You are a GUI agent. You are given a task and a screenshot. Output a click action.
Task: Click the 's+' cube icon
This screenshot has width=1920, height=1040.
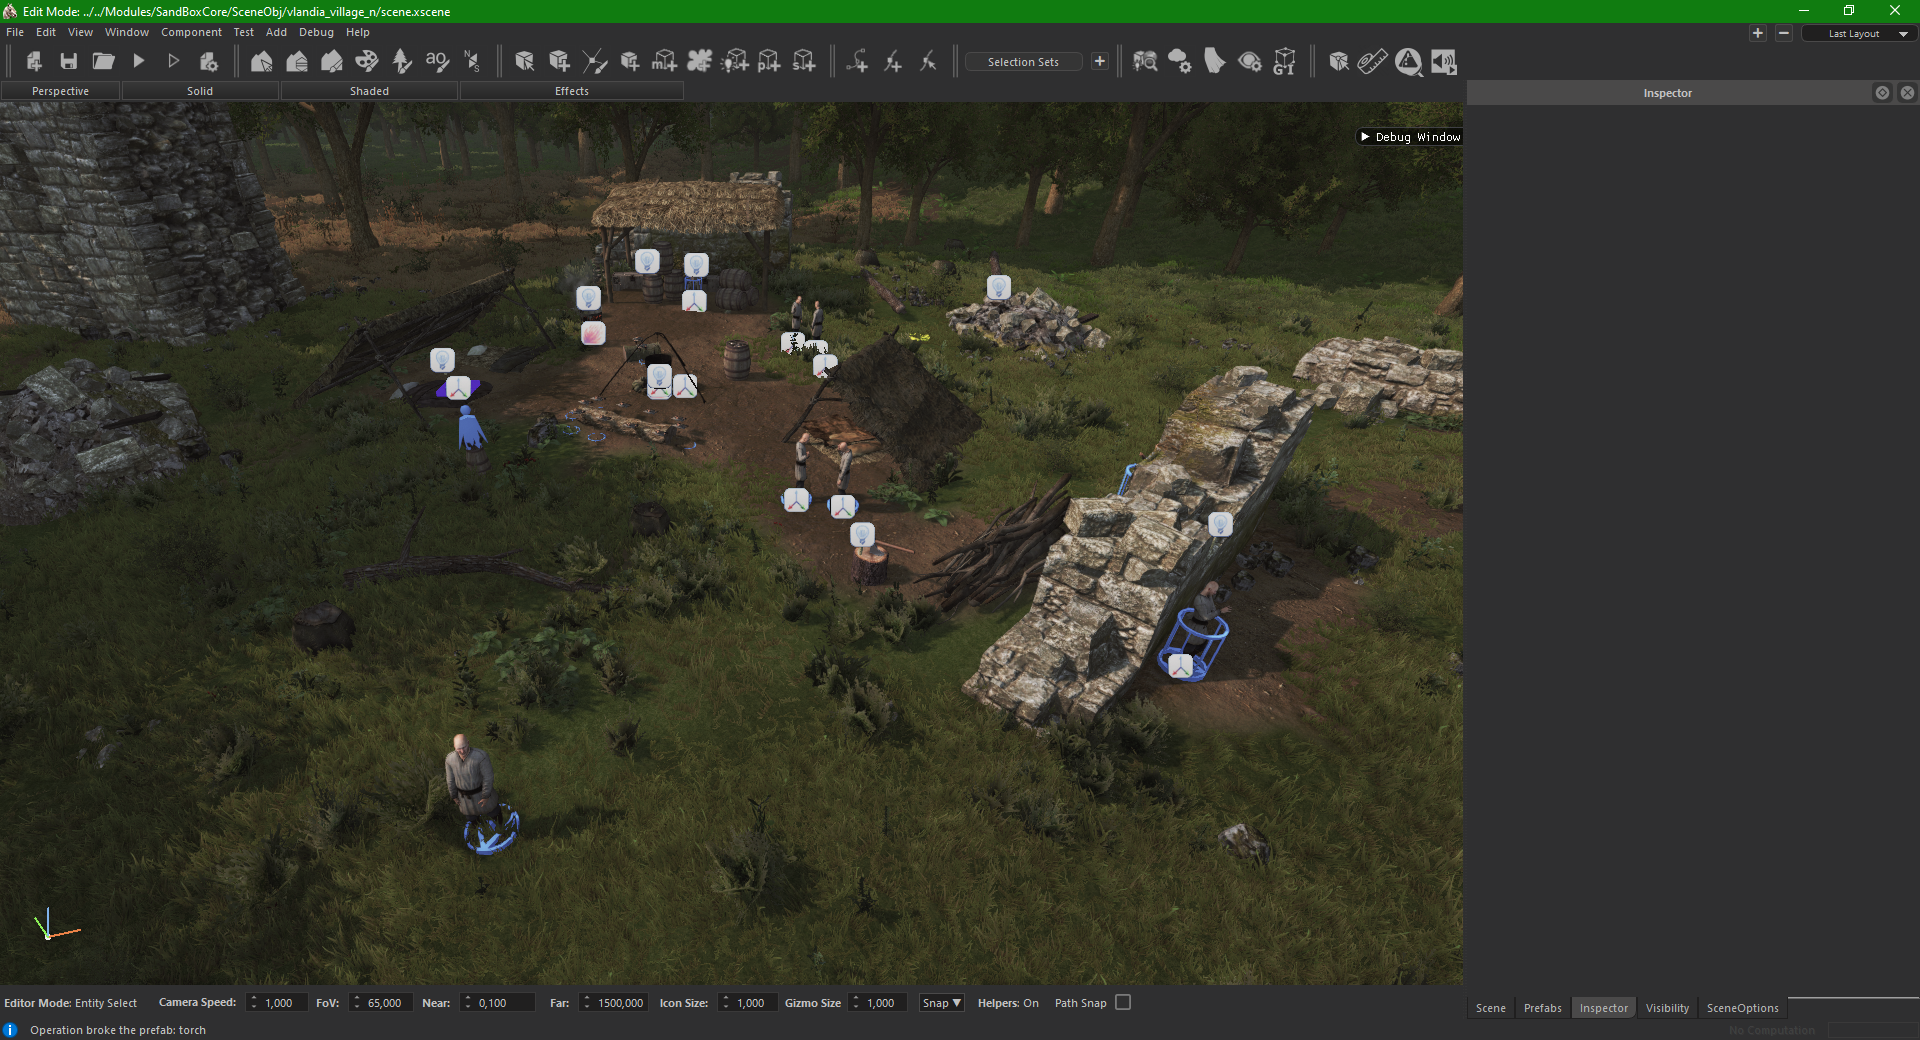(804, 62)
